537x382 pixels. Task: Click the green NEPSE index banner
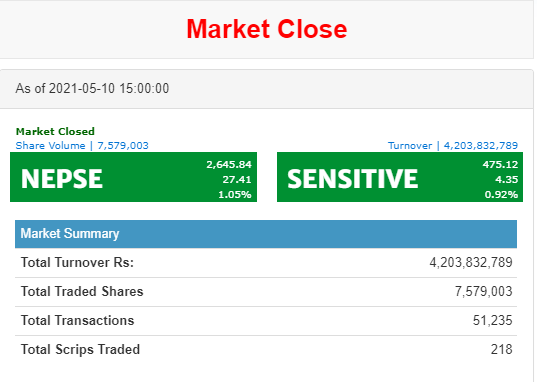point(134,177)
